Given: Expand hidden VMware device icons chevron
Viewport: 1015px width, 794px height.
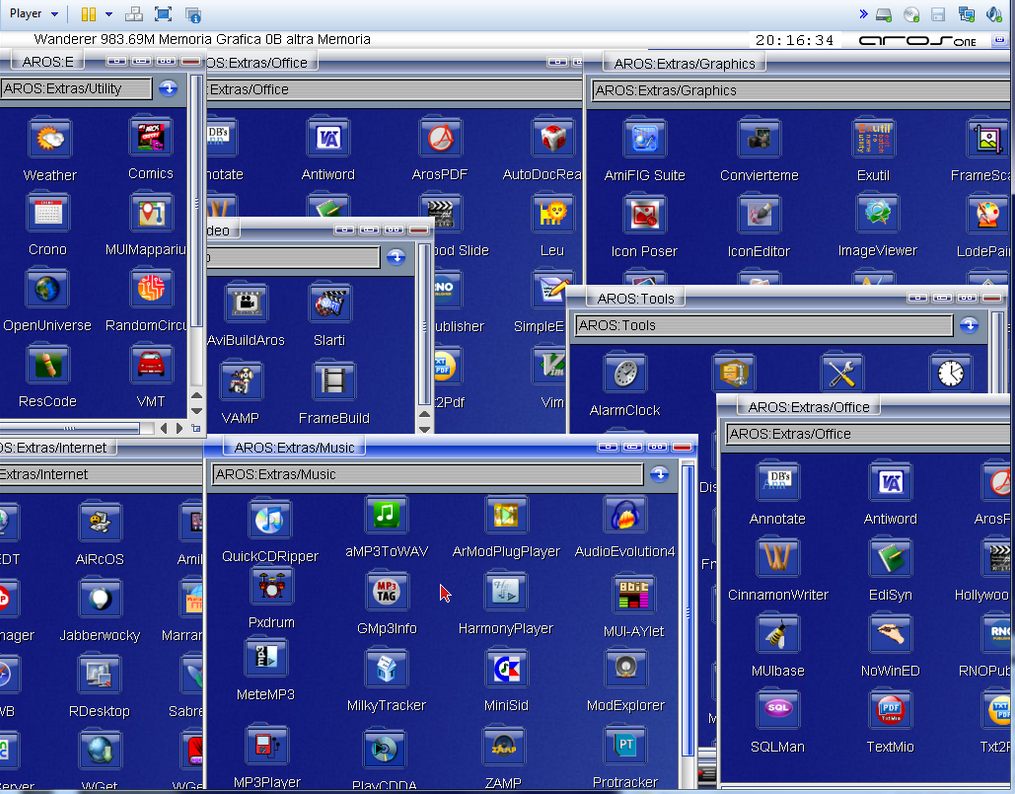Looking at the screenshot, I should tap(863, 14).
